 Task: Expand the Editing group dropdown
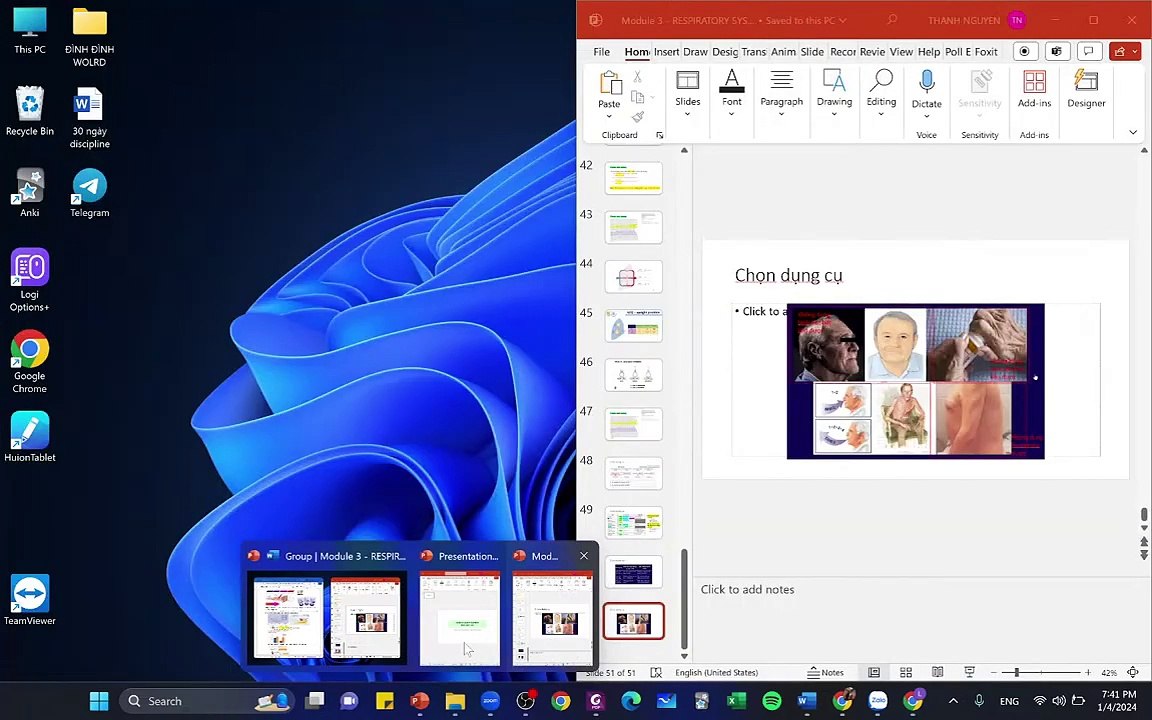pyautogui.click(x=881, y=114)
